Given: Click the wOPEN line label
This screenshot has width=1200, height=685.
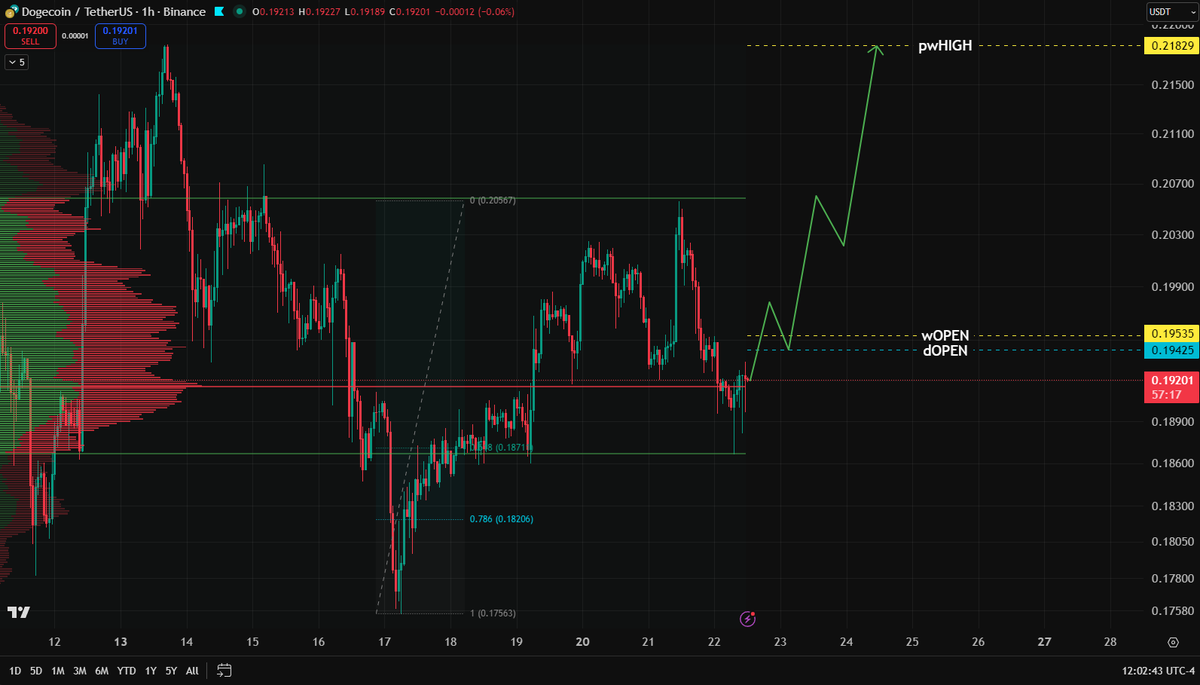Looking at the screenshot, I should pos(945,335).
